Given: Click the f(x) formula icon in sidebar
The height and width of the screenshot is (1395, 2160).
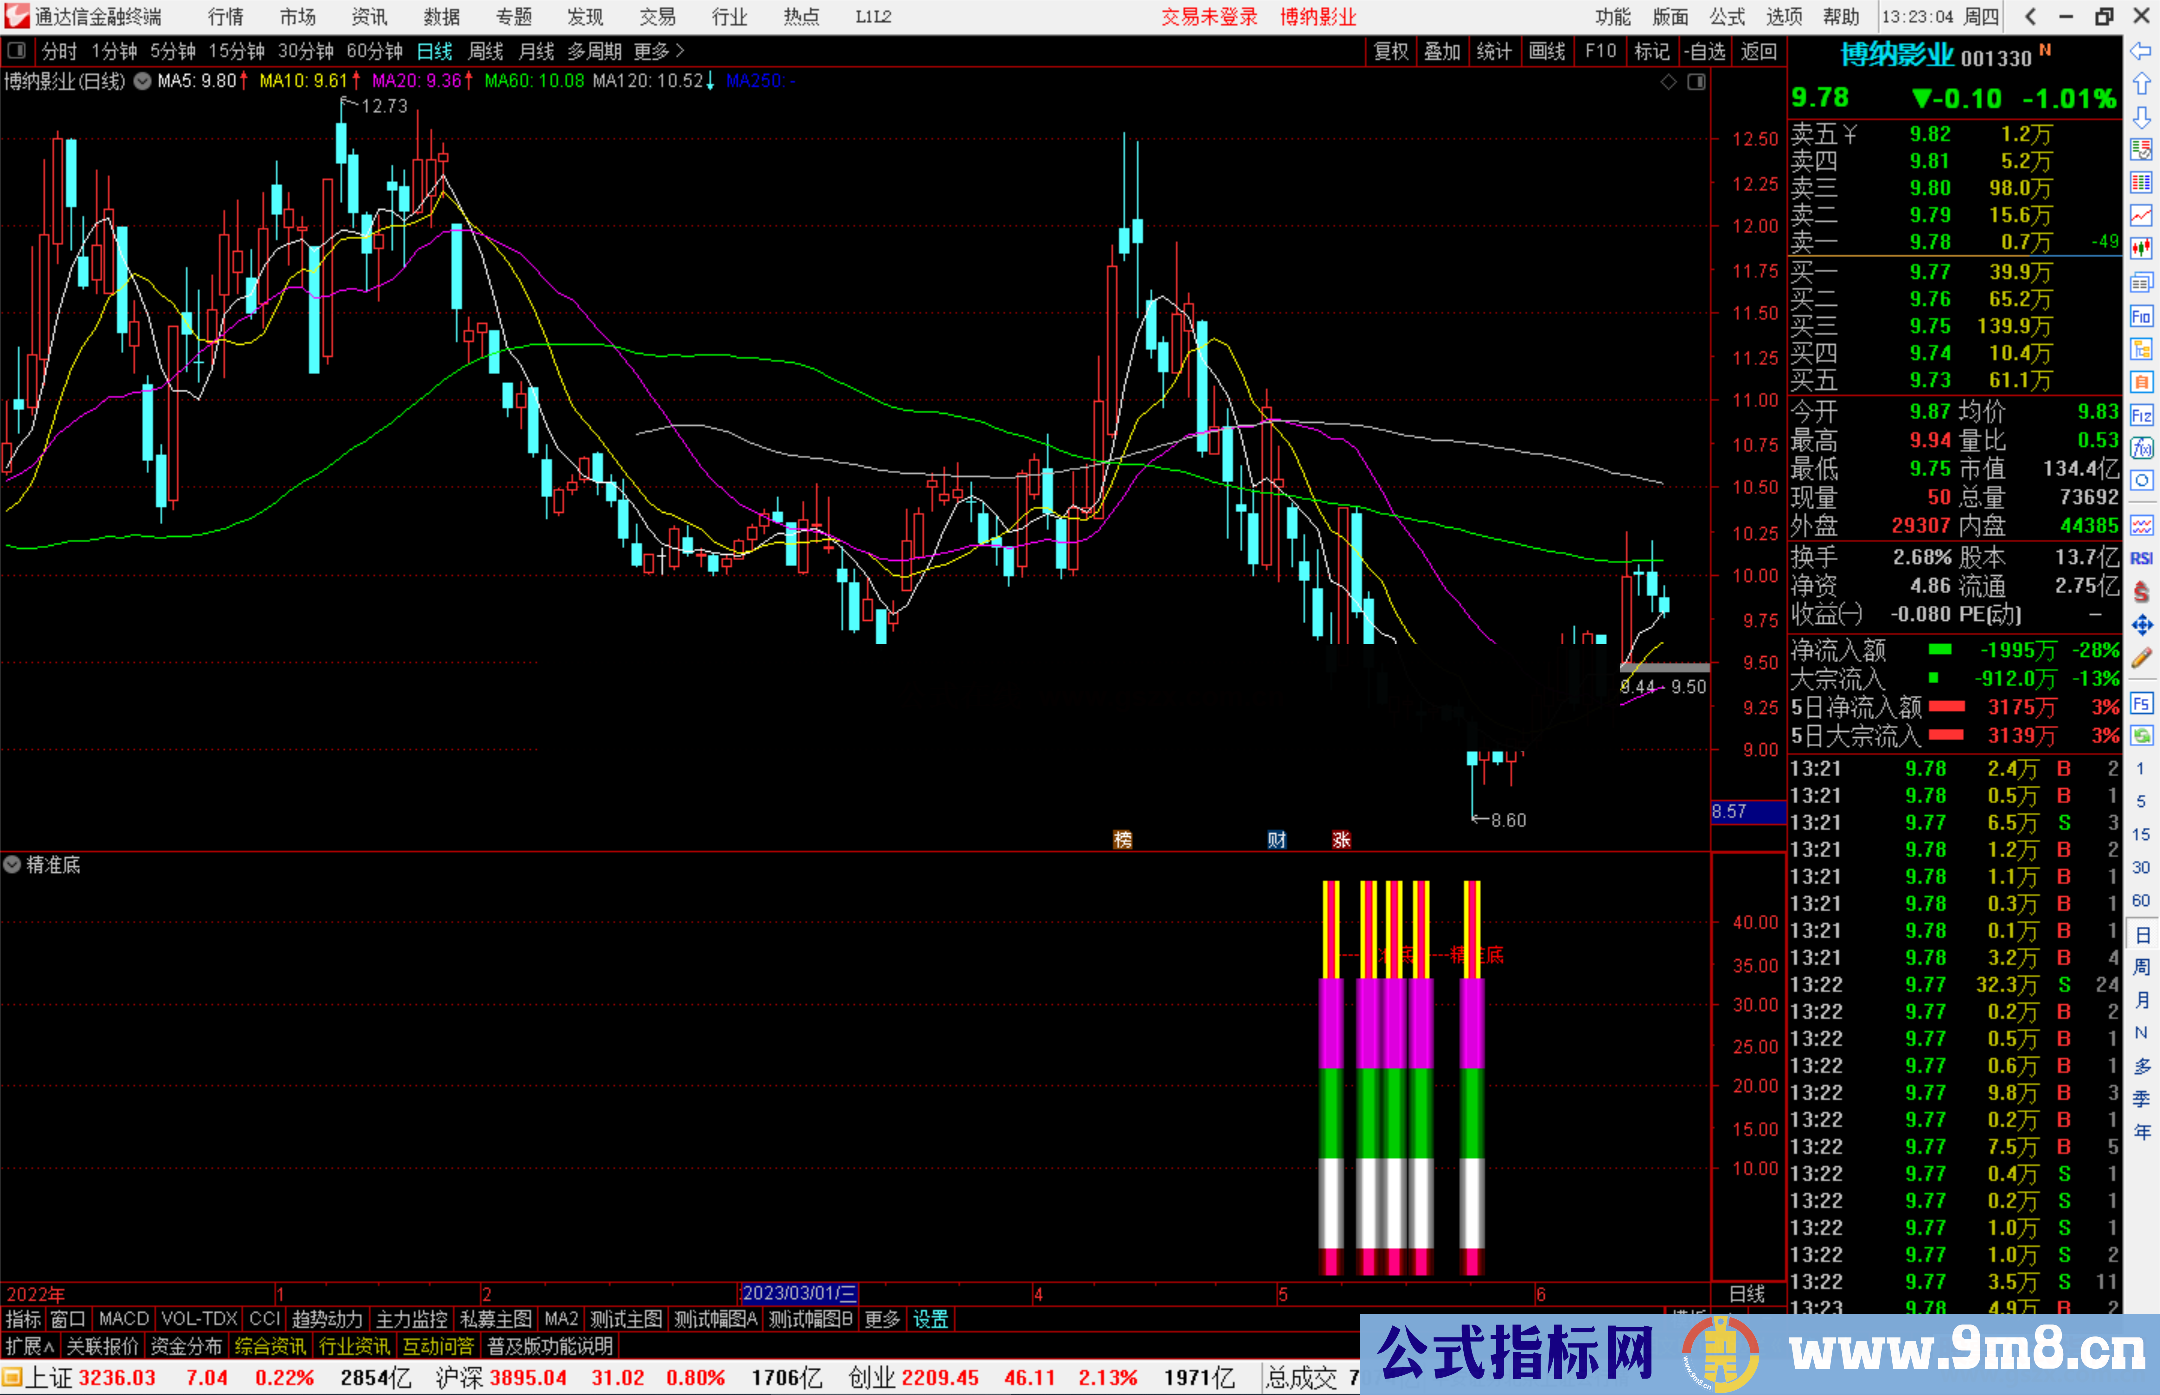Looking at the screenshot, I should coord(2141,448).
